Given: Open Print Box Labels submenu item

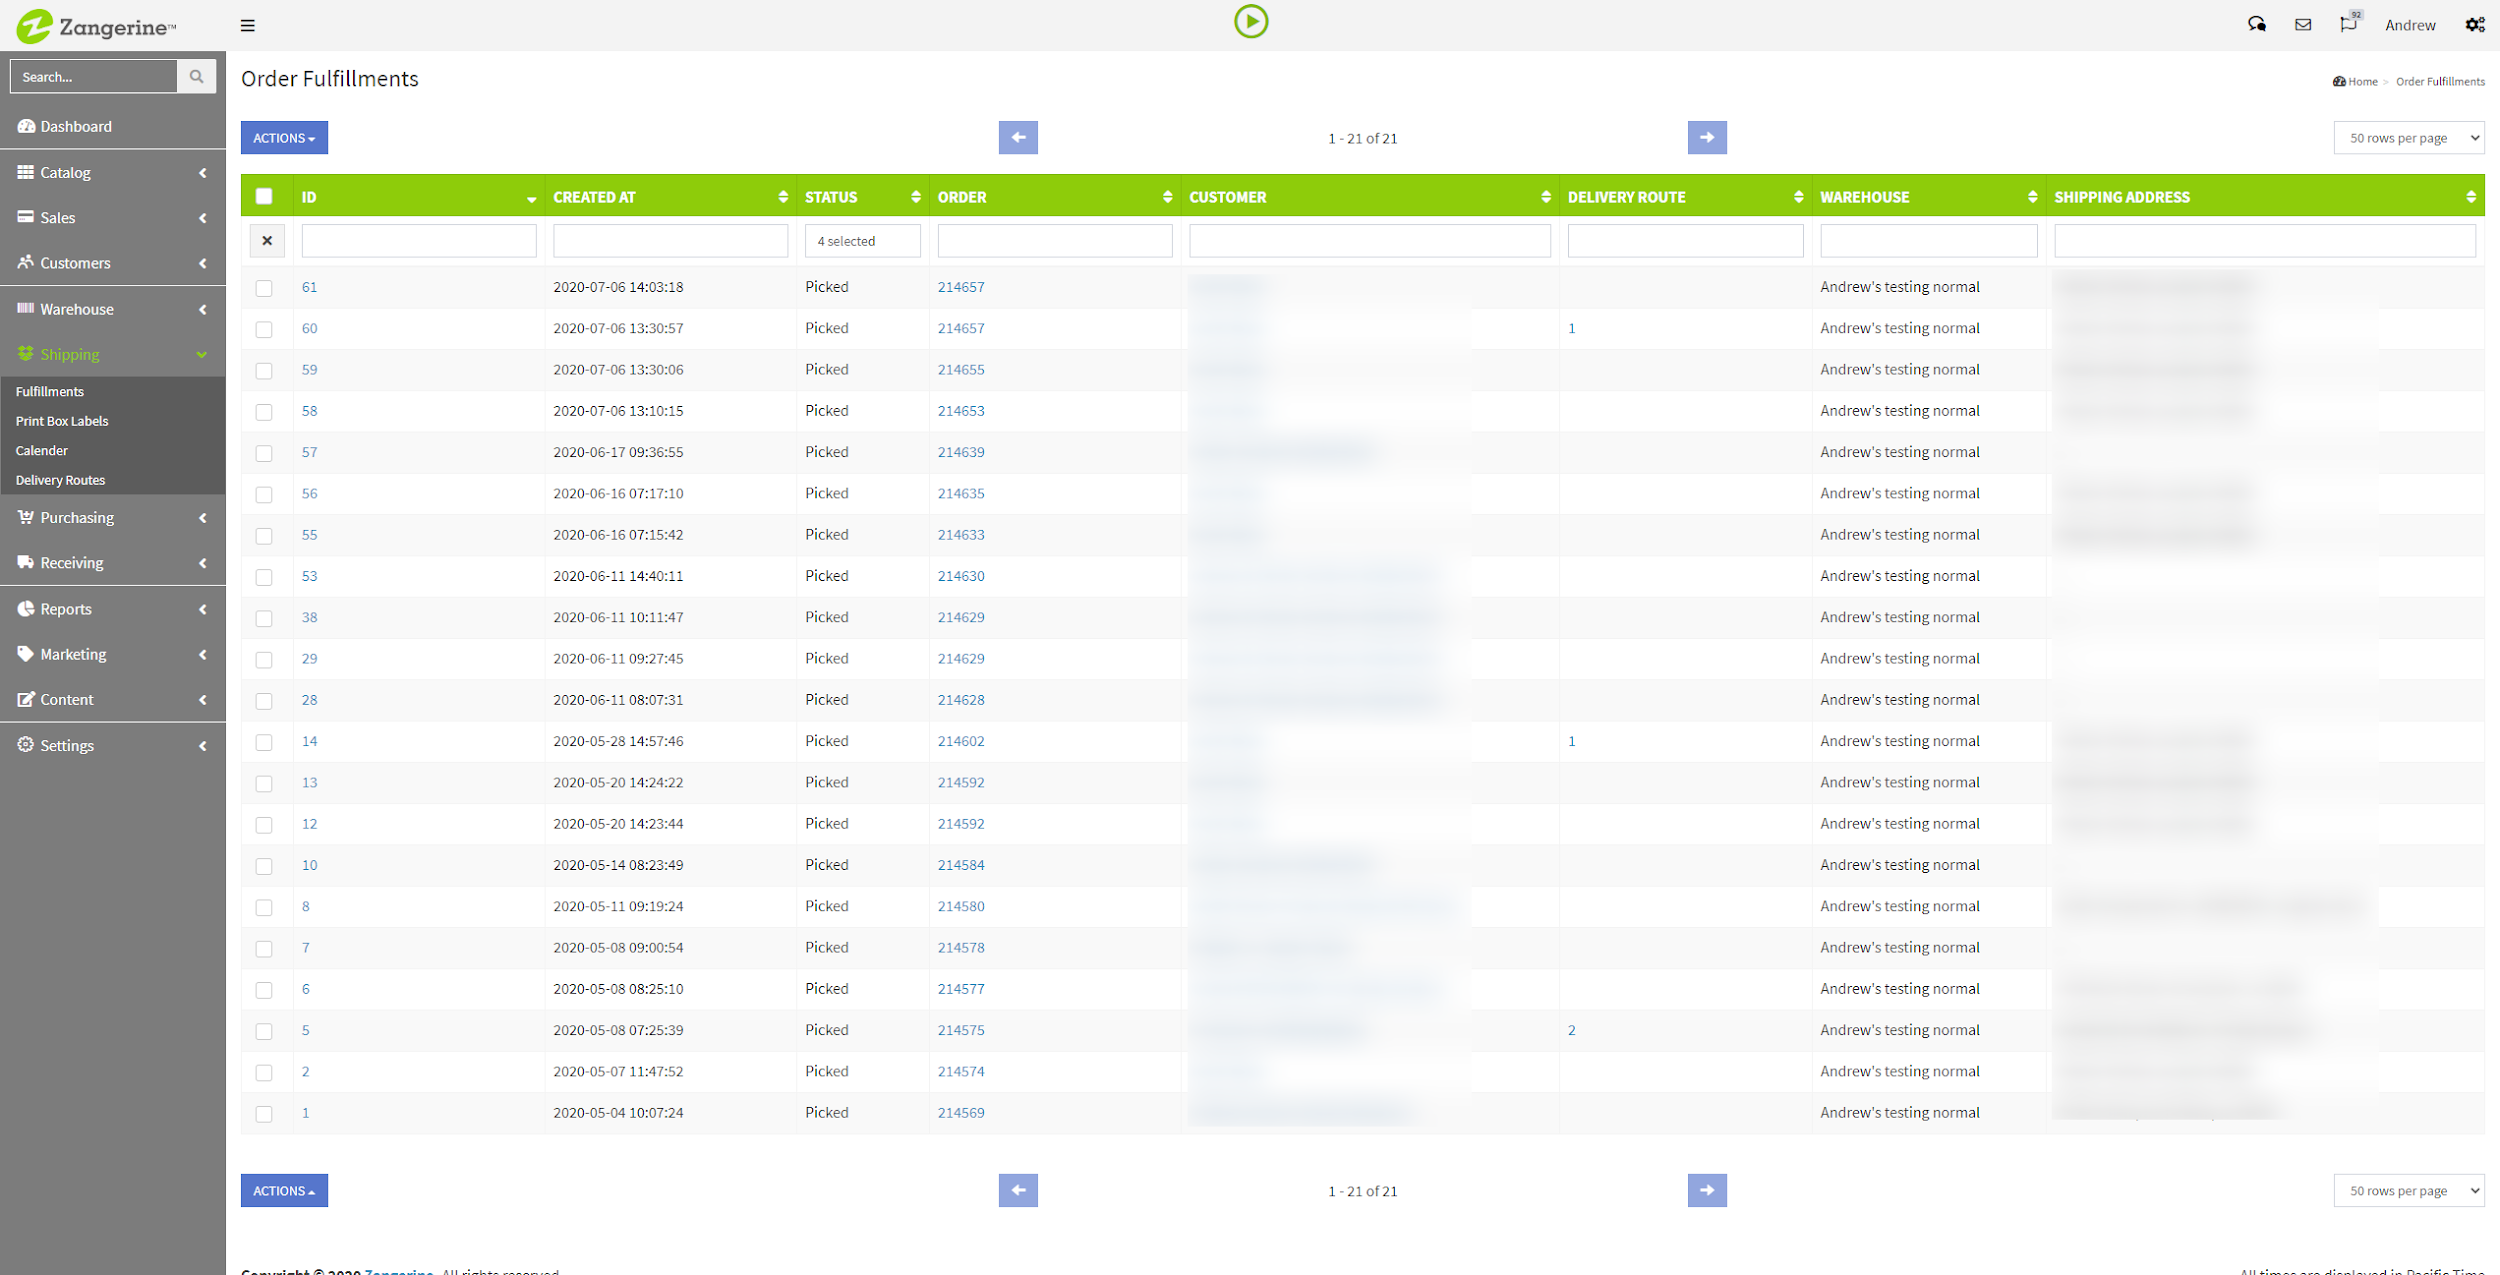Looking at the screenshot, I should (x=62, y=421).
